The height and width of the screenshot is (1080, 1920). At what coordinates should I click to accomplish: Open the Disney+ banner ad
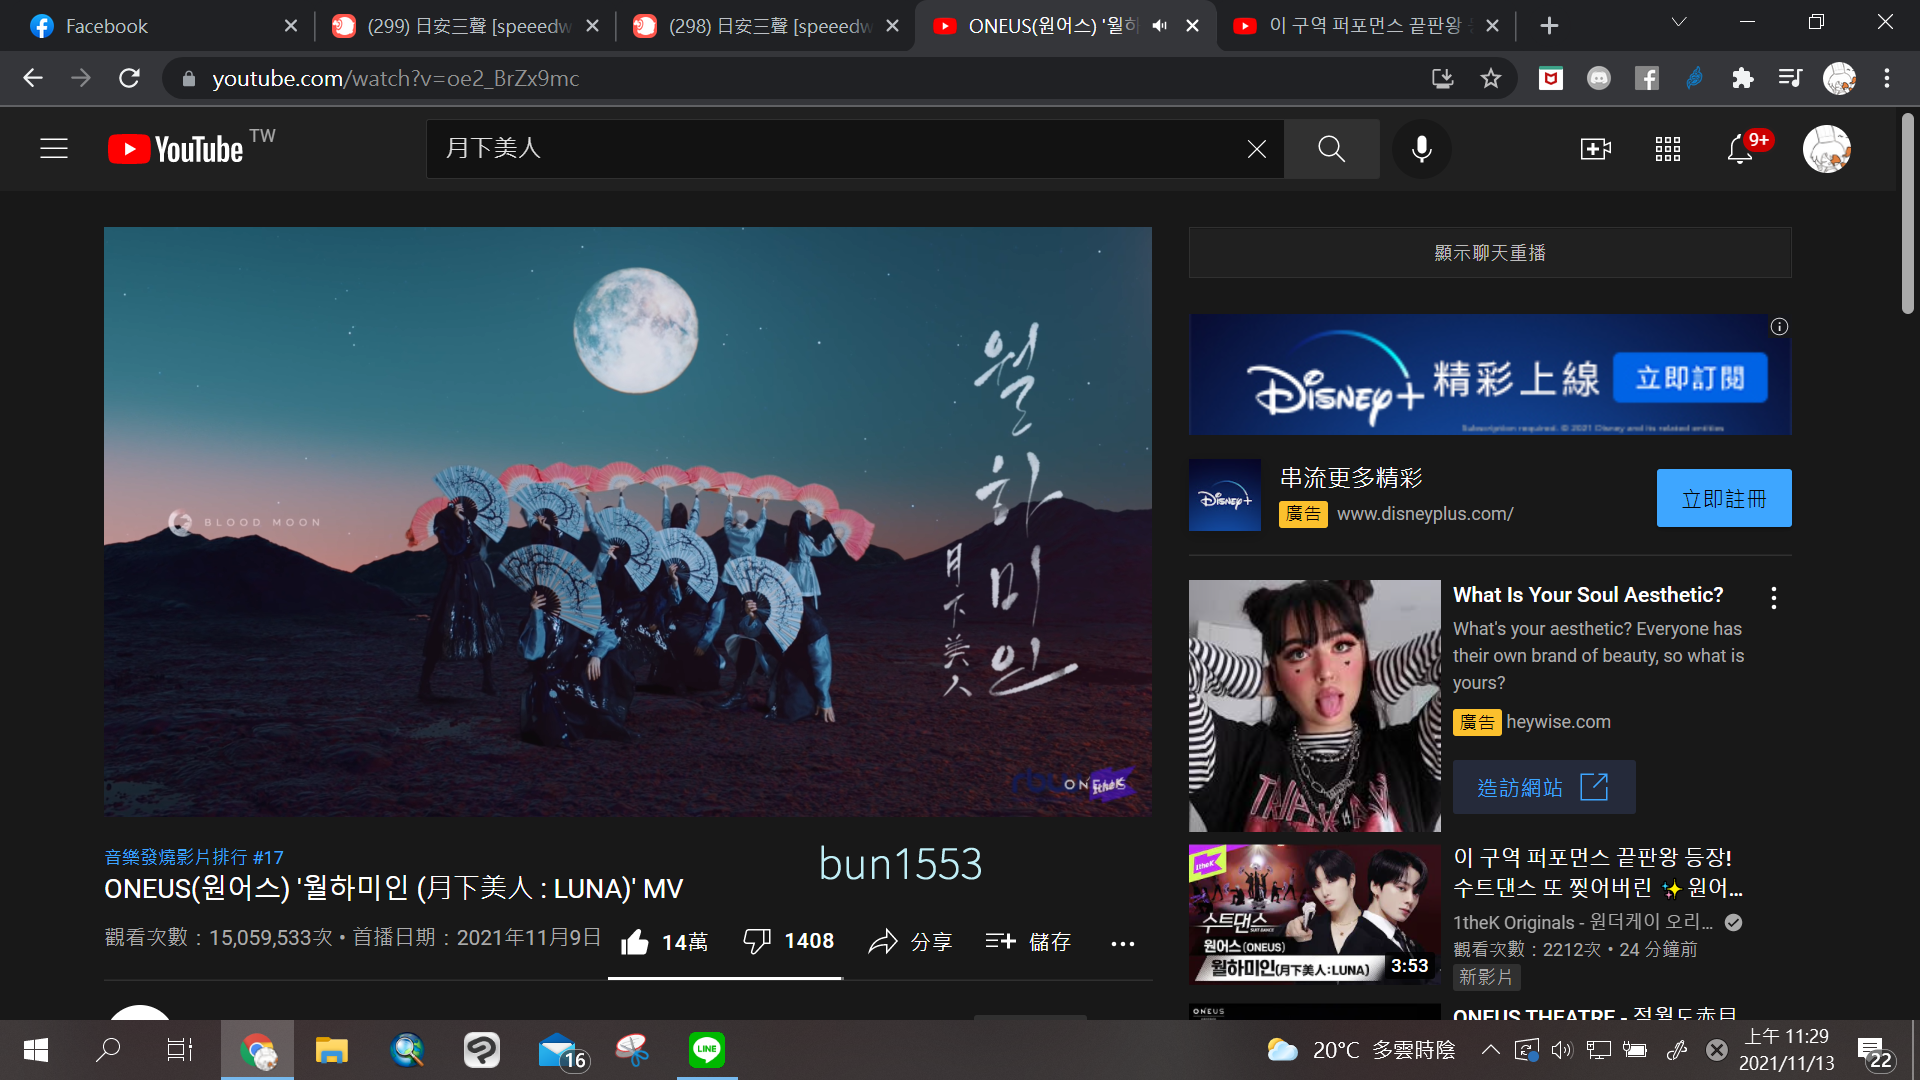click(1490, 374)
